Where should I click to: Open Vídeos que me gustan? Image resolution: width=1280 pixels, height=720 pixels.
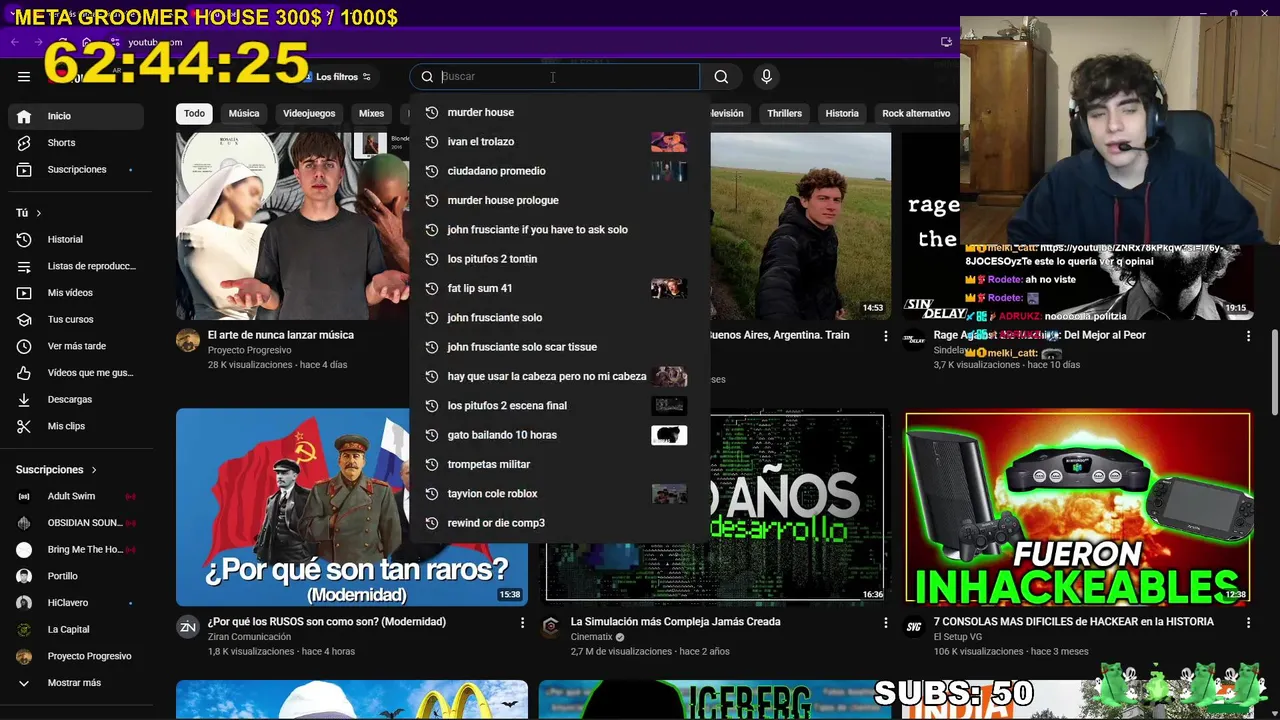(x=76, y=373)
